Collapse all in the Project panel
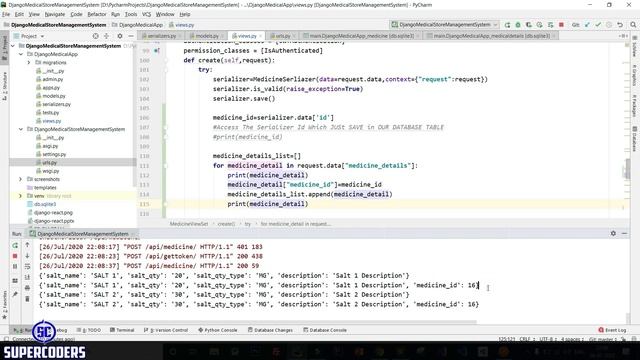Image resolution: width=640 pixels, height=360 pixels. click(x=107, y=36)
